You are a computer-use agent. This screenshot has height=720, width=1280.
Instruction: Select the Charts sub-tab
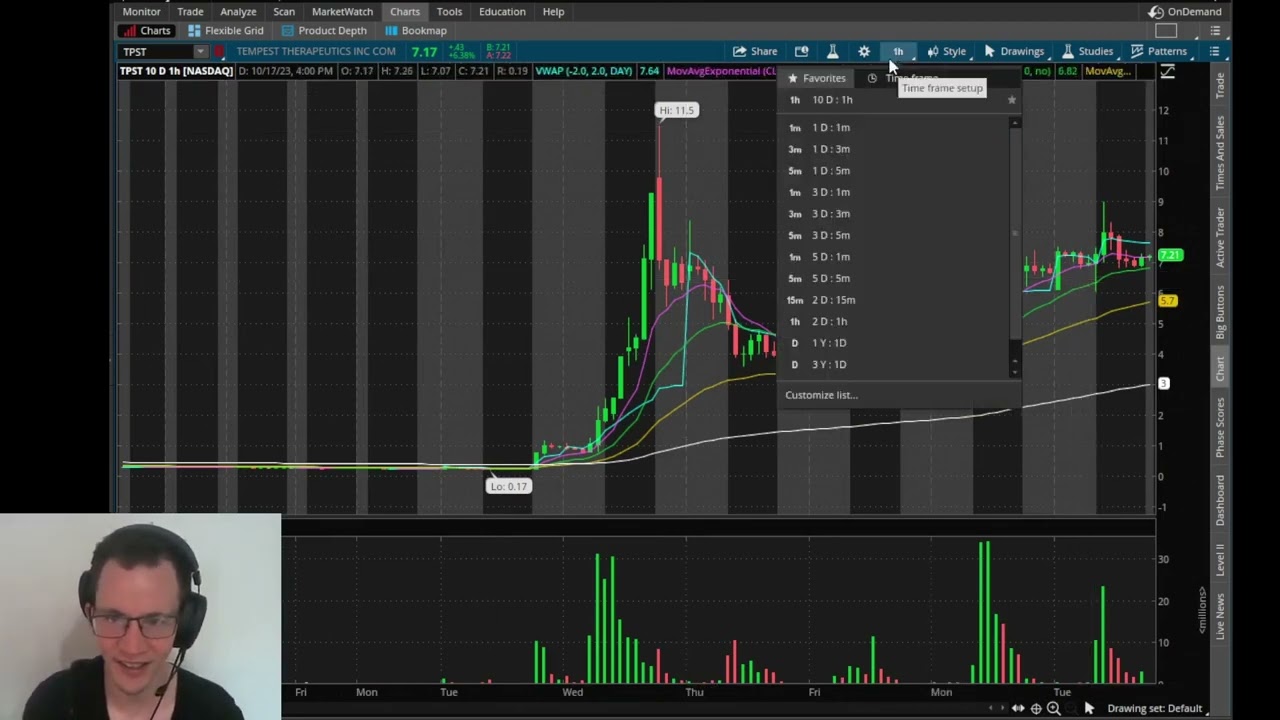point(147,31)
